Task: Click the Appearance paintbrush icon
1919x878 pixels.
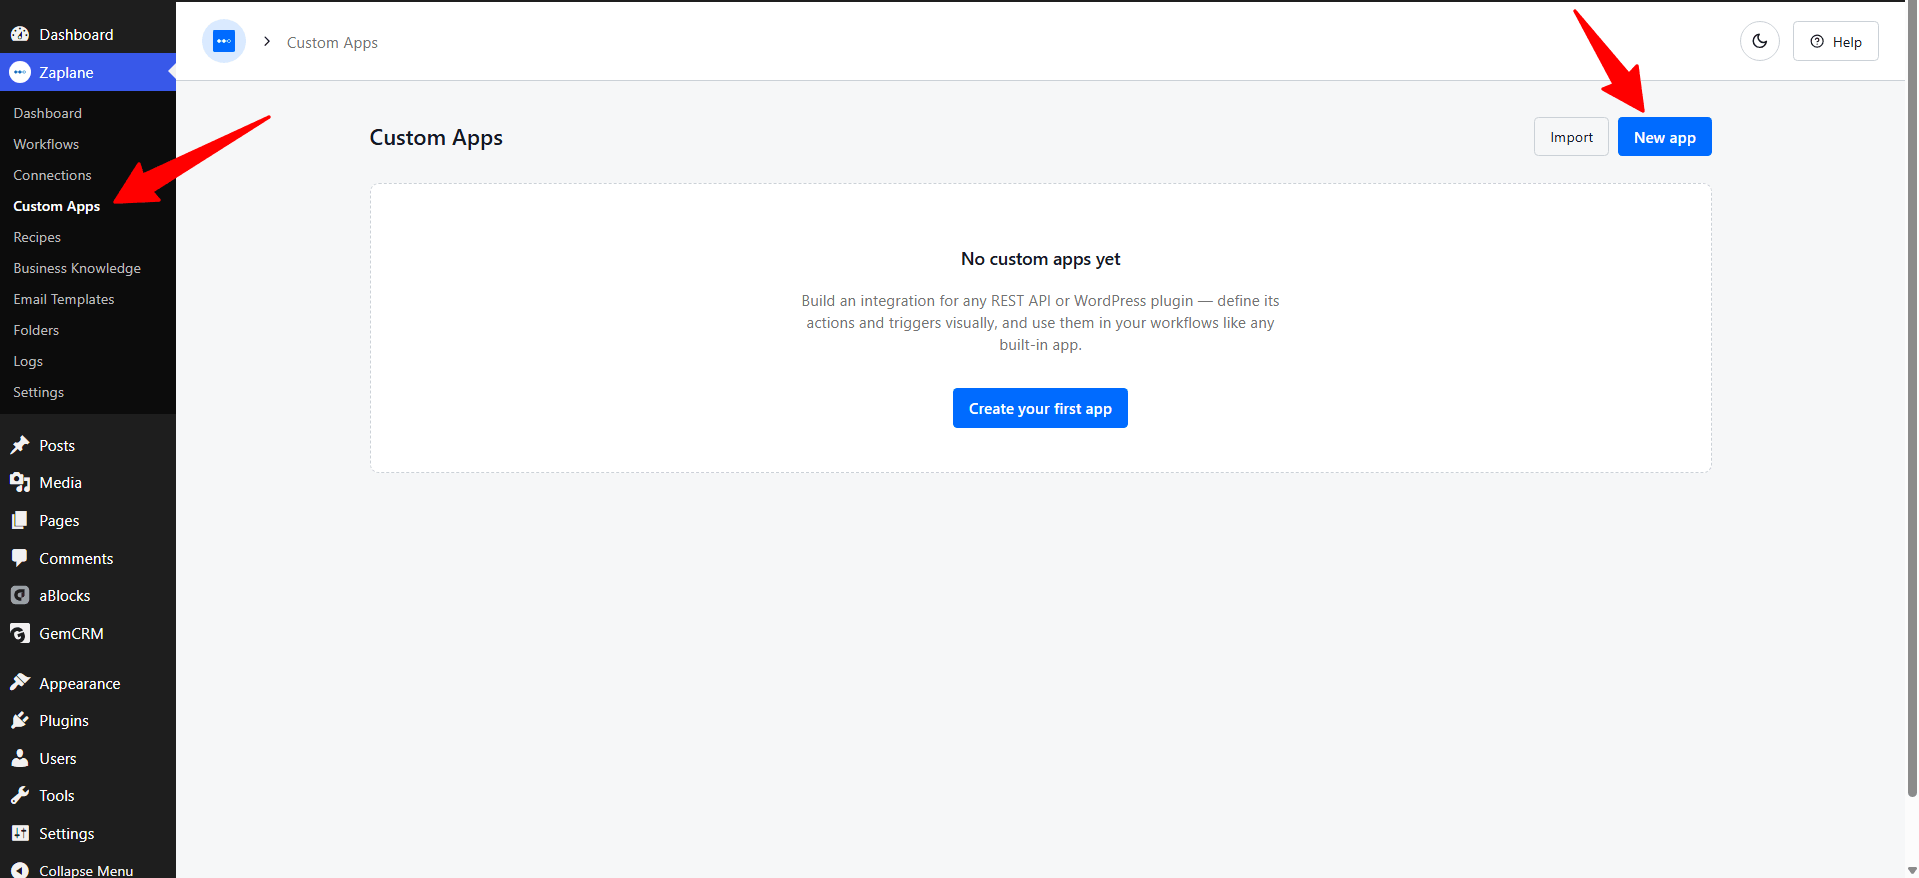Action: tap(20, 683)
